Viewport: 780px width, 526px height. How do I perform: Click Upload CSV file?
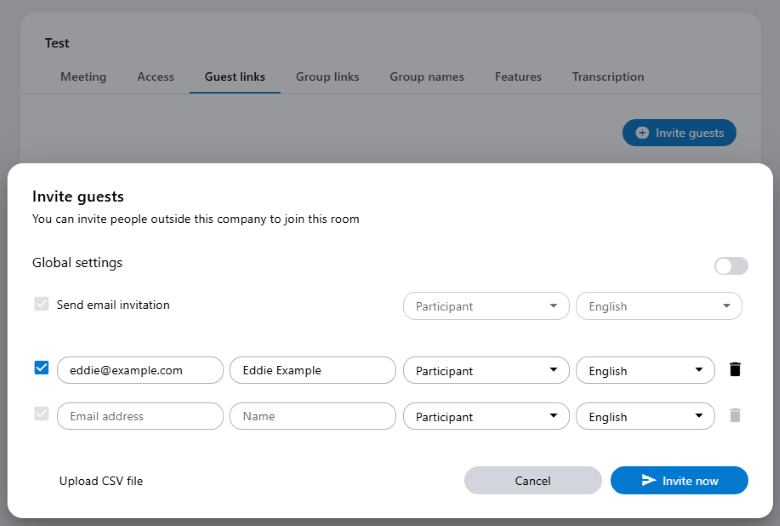tap(101, 481)
